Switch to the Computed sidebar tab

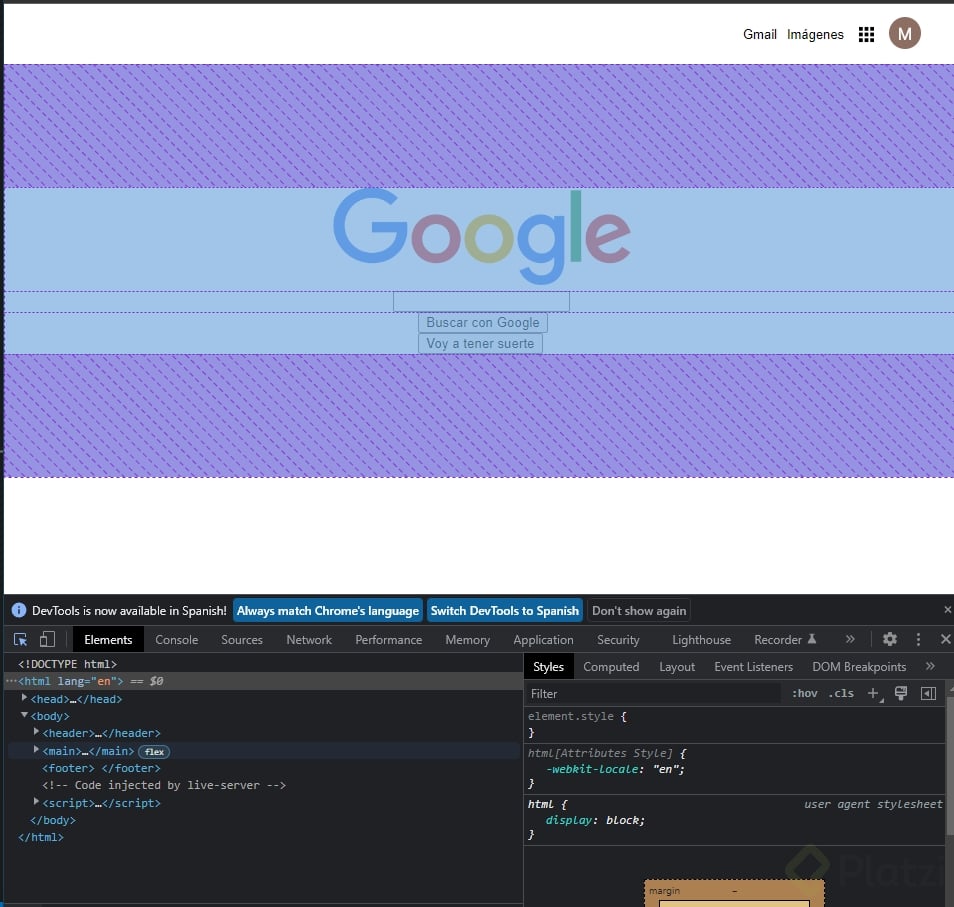[x=611, y=667]
